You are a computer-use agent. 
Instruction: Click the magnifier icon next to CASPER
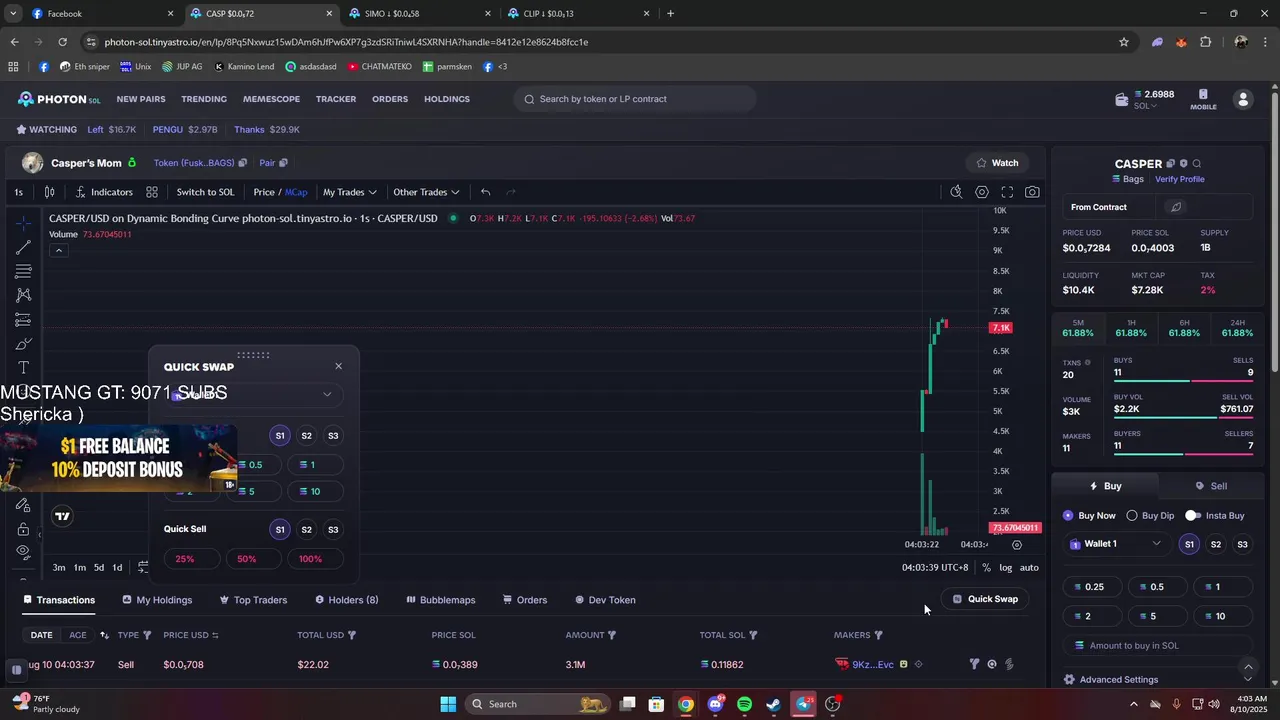point(1197,164)
